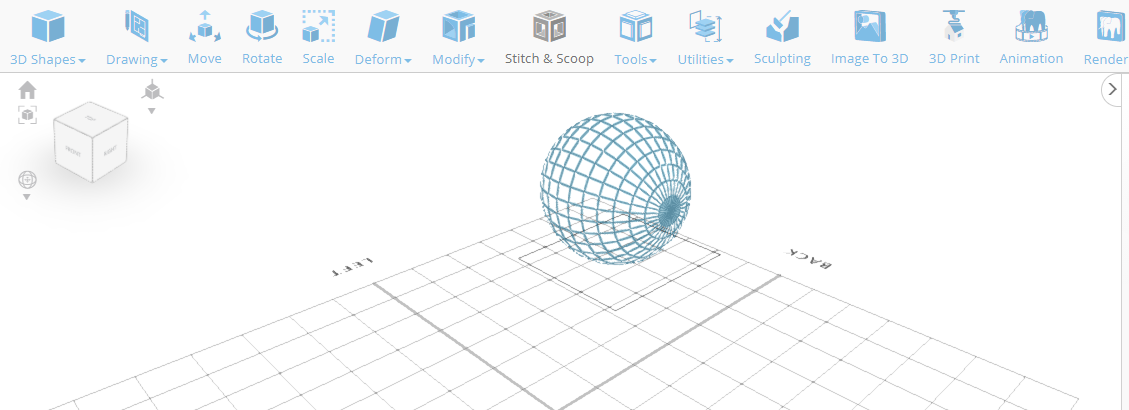The height and width of the screenshot is (410, 1129).
Task: Select the Move tool
Action: 204,39
